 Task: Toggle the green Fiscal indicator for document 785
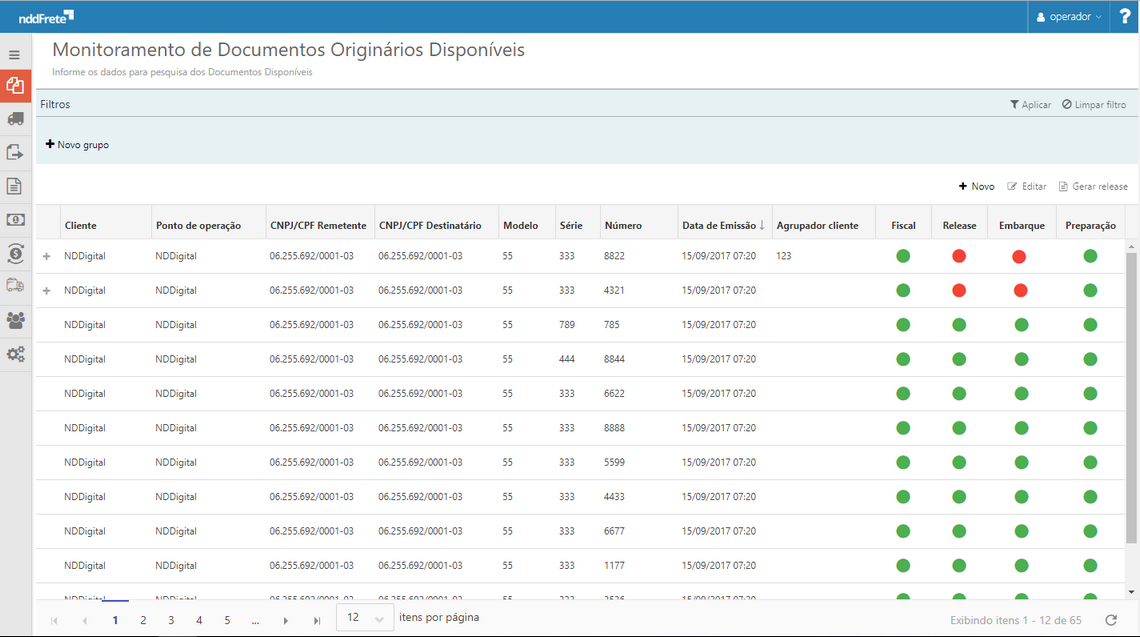902,324
